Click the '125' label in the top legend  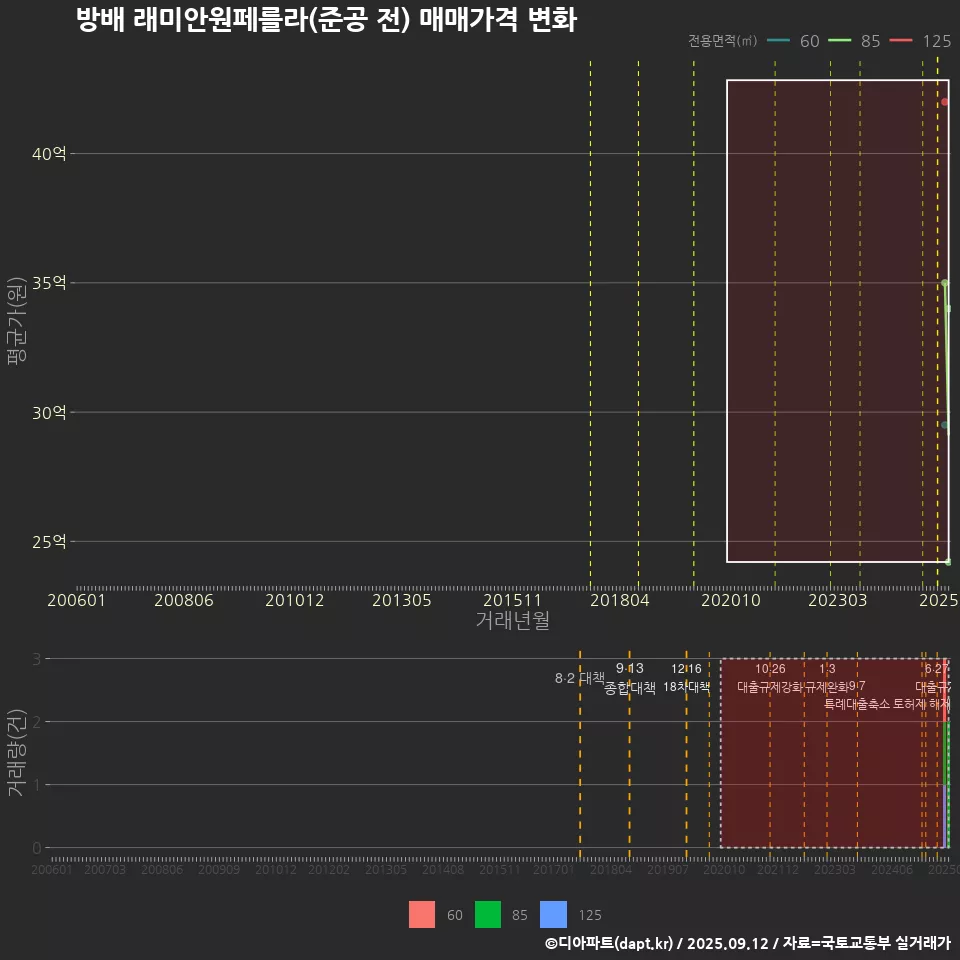[937, 41]
